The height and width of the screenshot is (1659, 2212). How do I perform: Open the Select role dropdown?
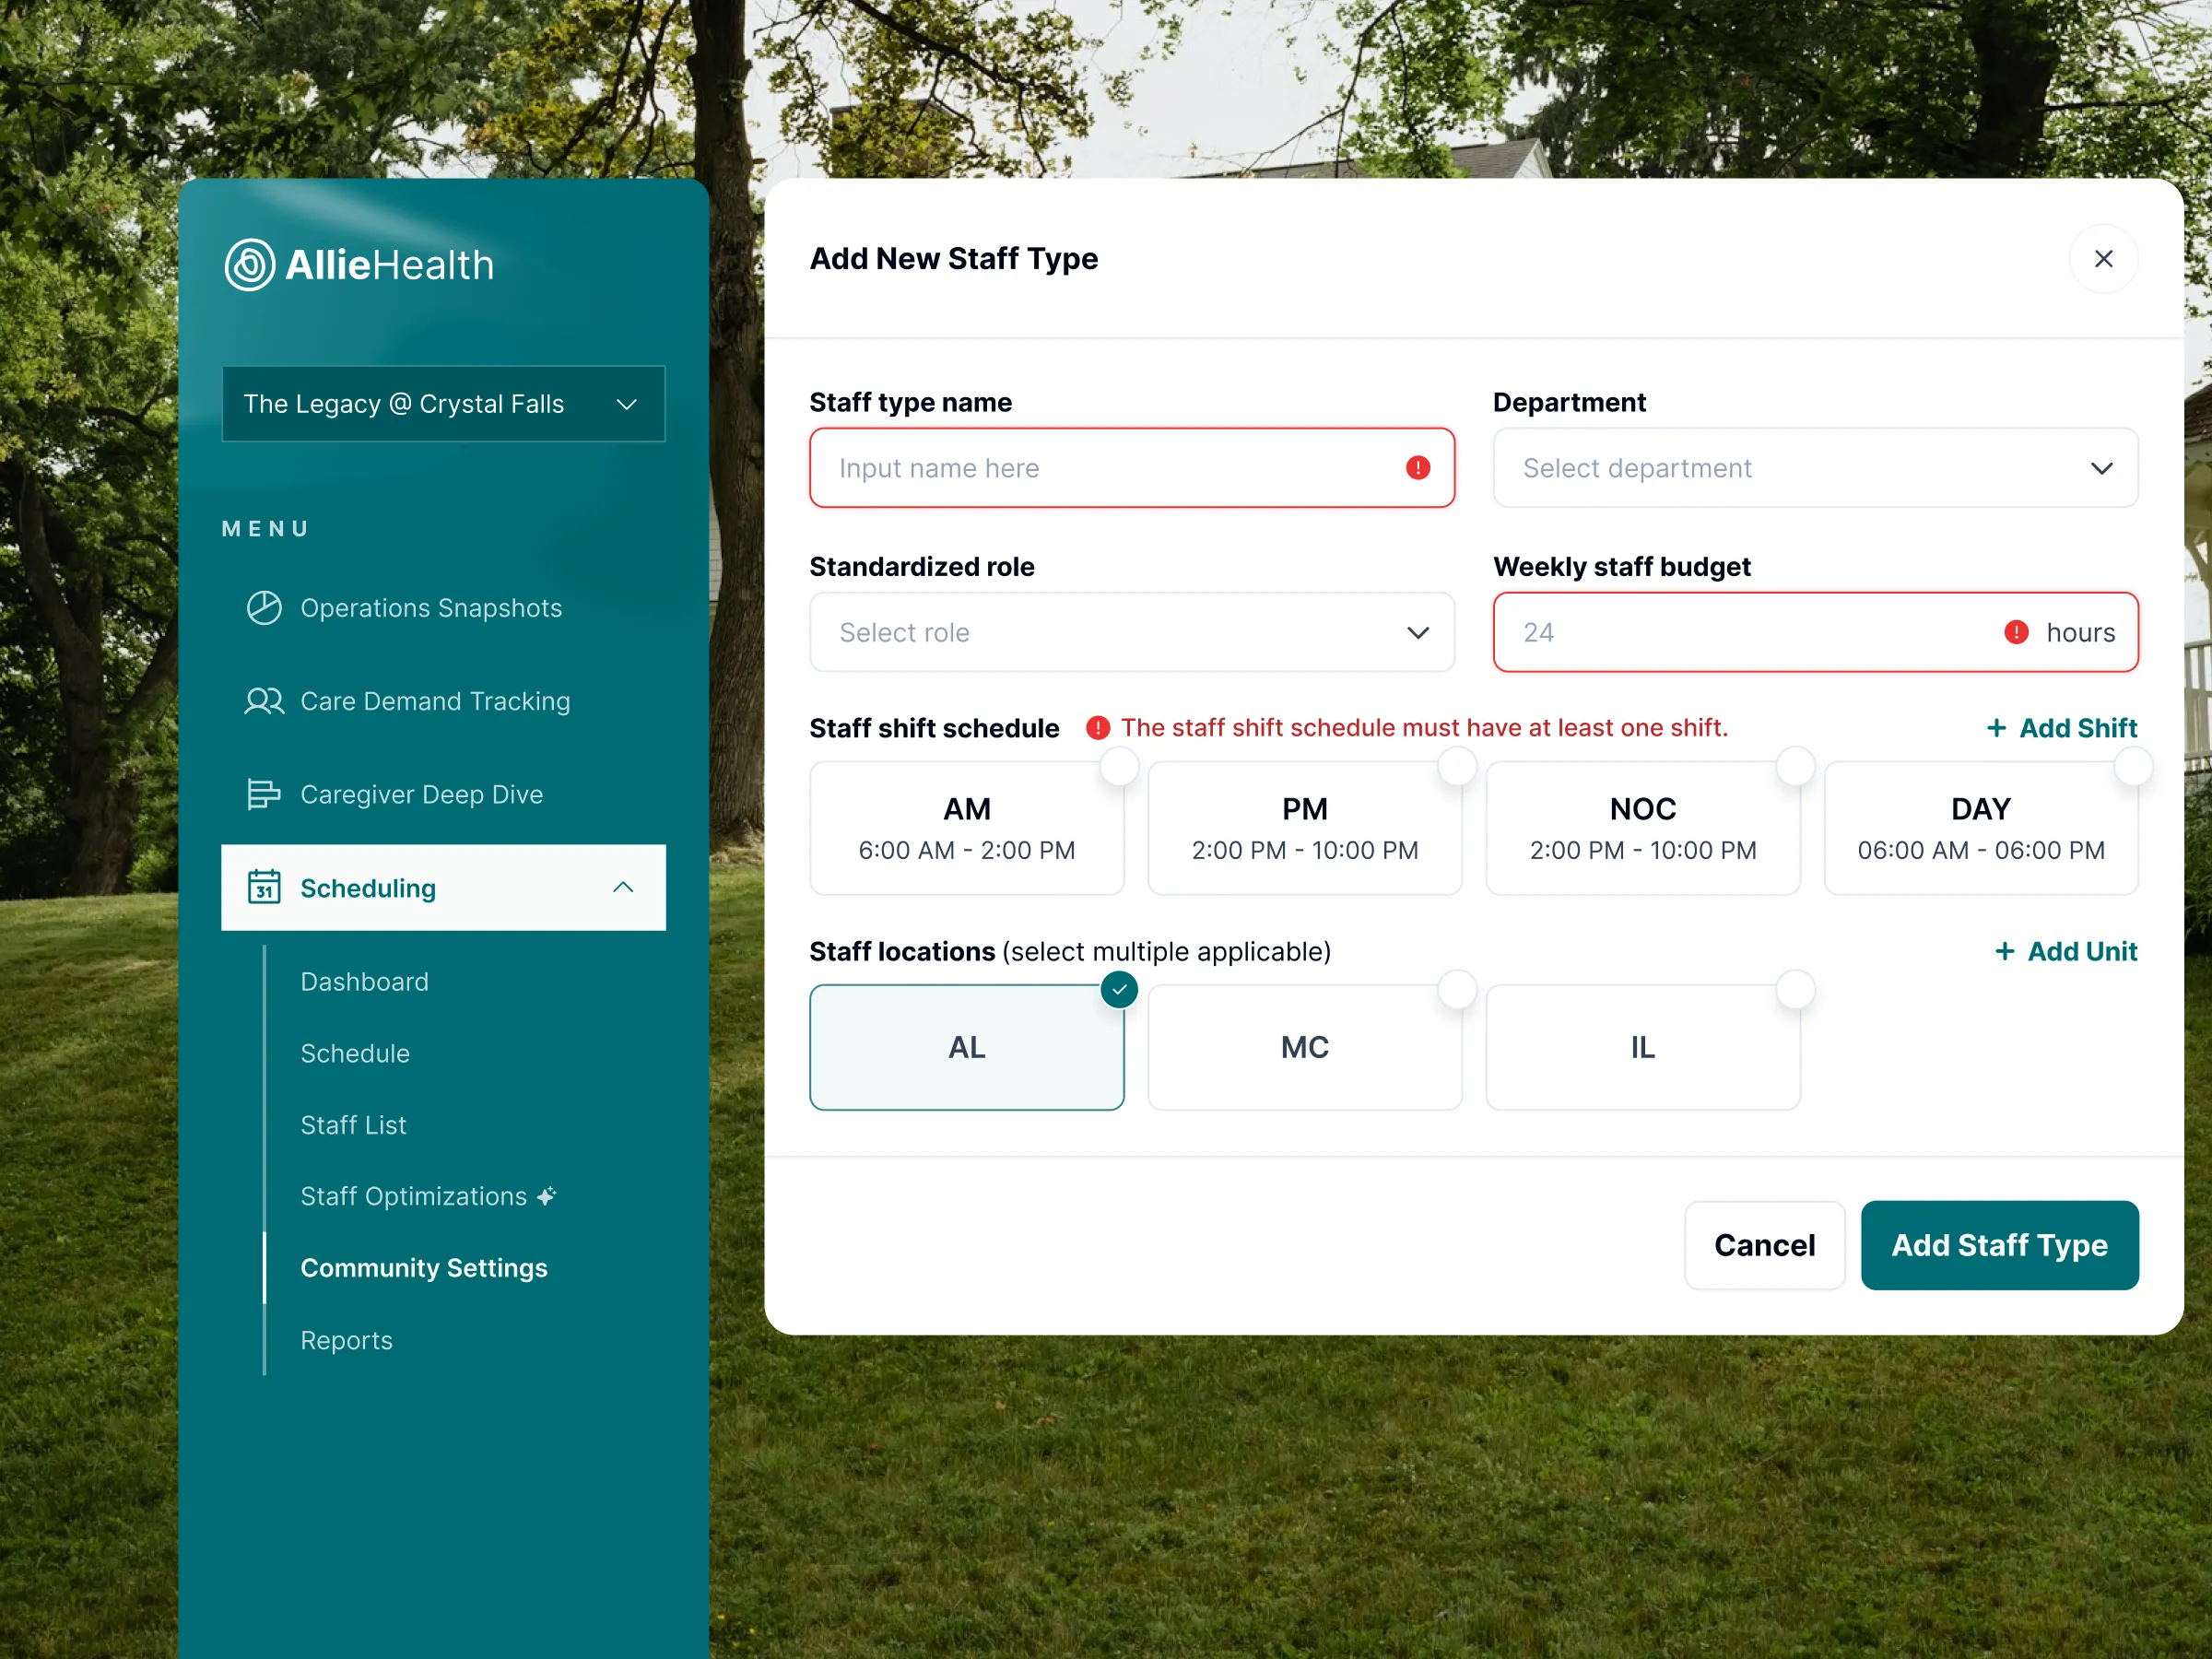[1131, 632]
